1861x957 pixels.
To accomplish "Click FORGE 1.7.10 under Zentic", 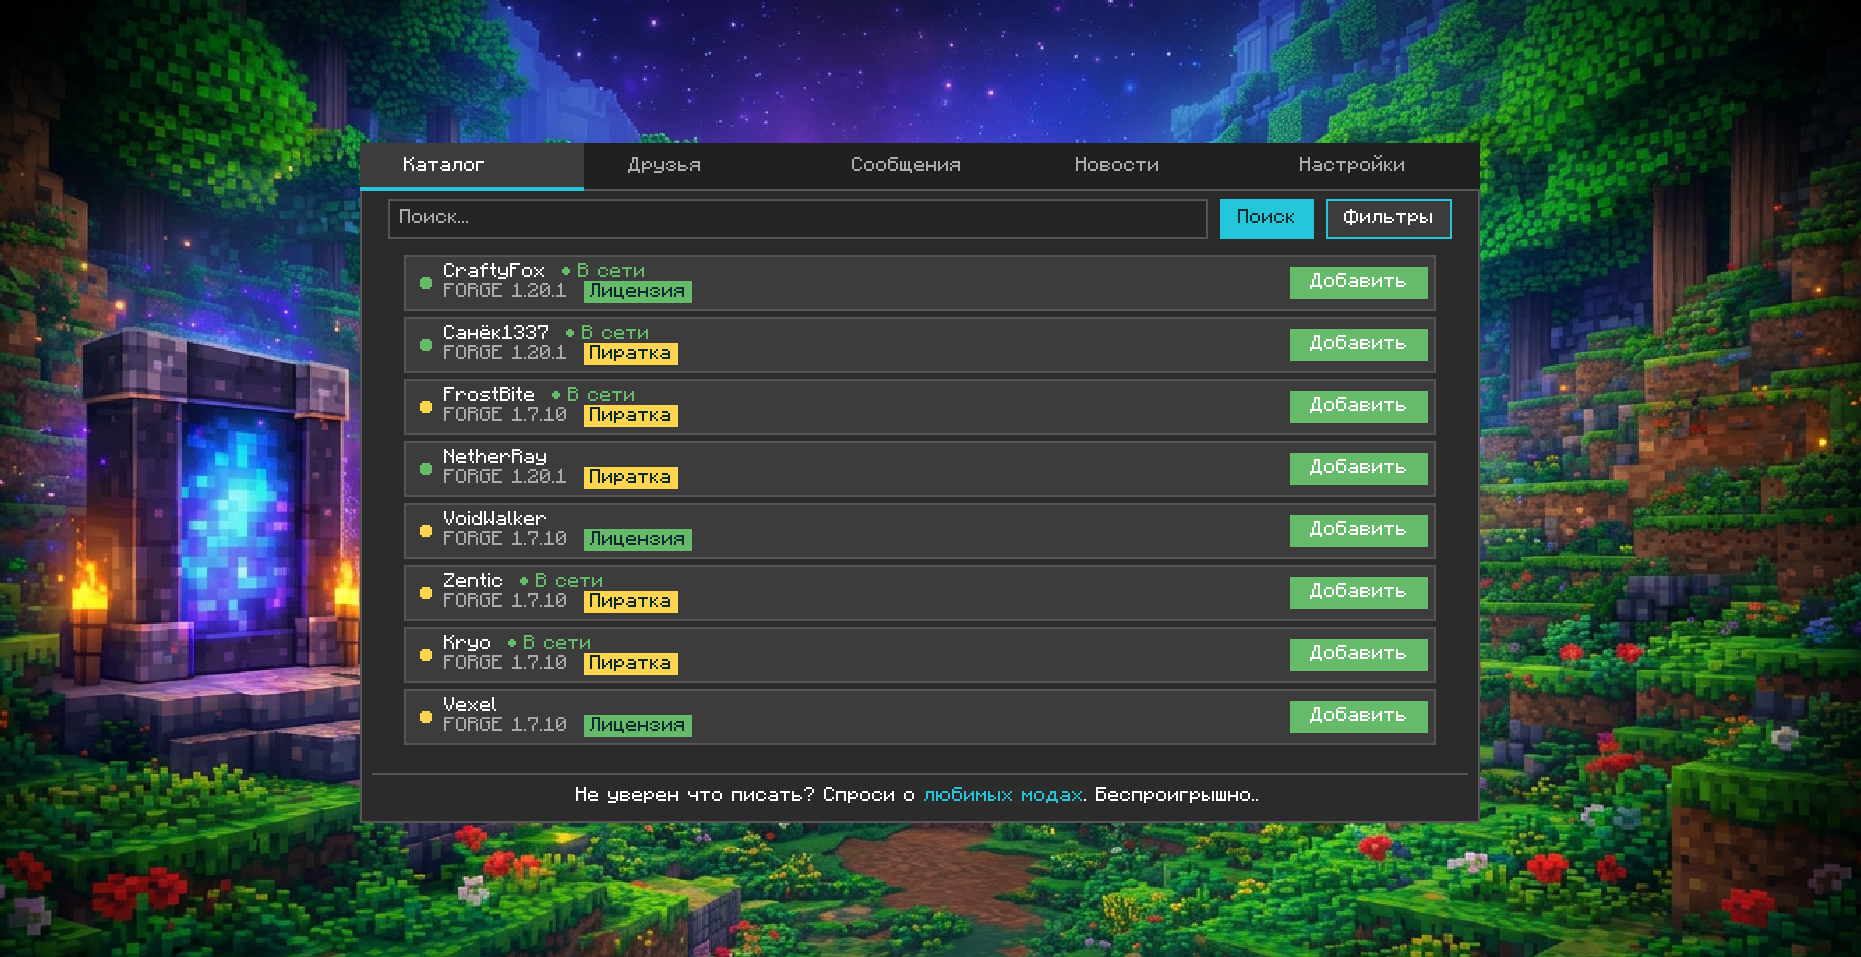I will [505, 601].
